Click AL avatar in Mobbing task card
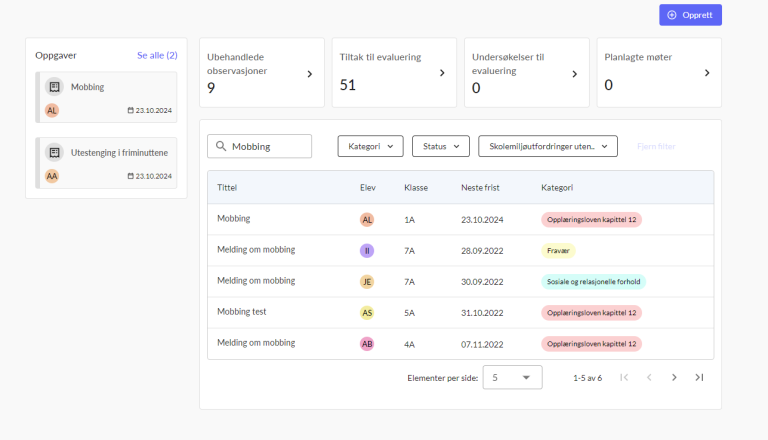768x440 pixels. click(x=52, y=110)
